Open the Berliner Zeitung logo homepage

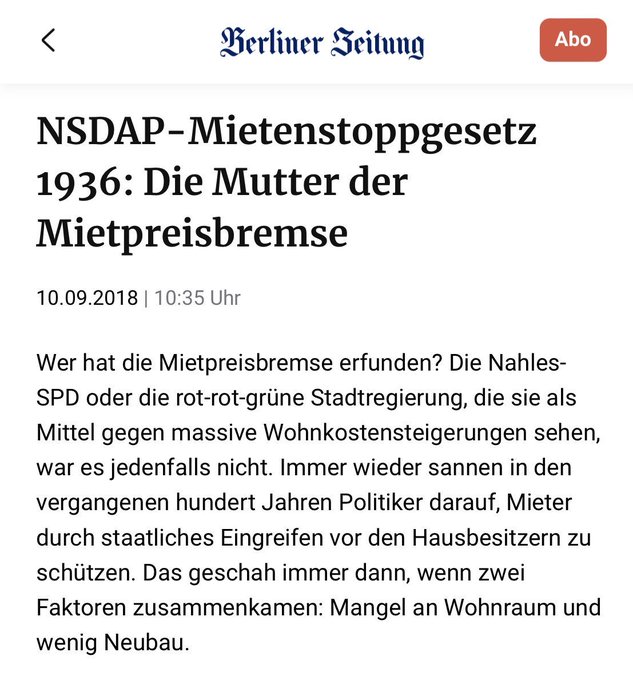322,42
